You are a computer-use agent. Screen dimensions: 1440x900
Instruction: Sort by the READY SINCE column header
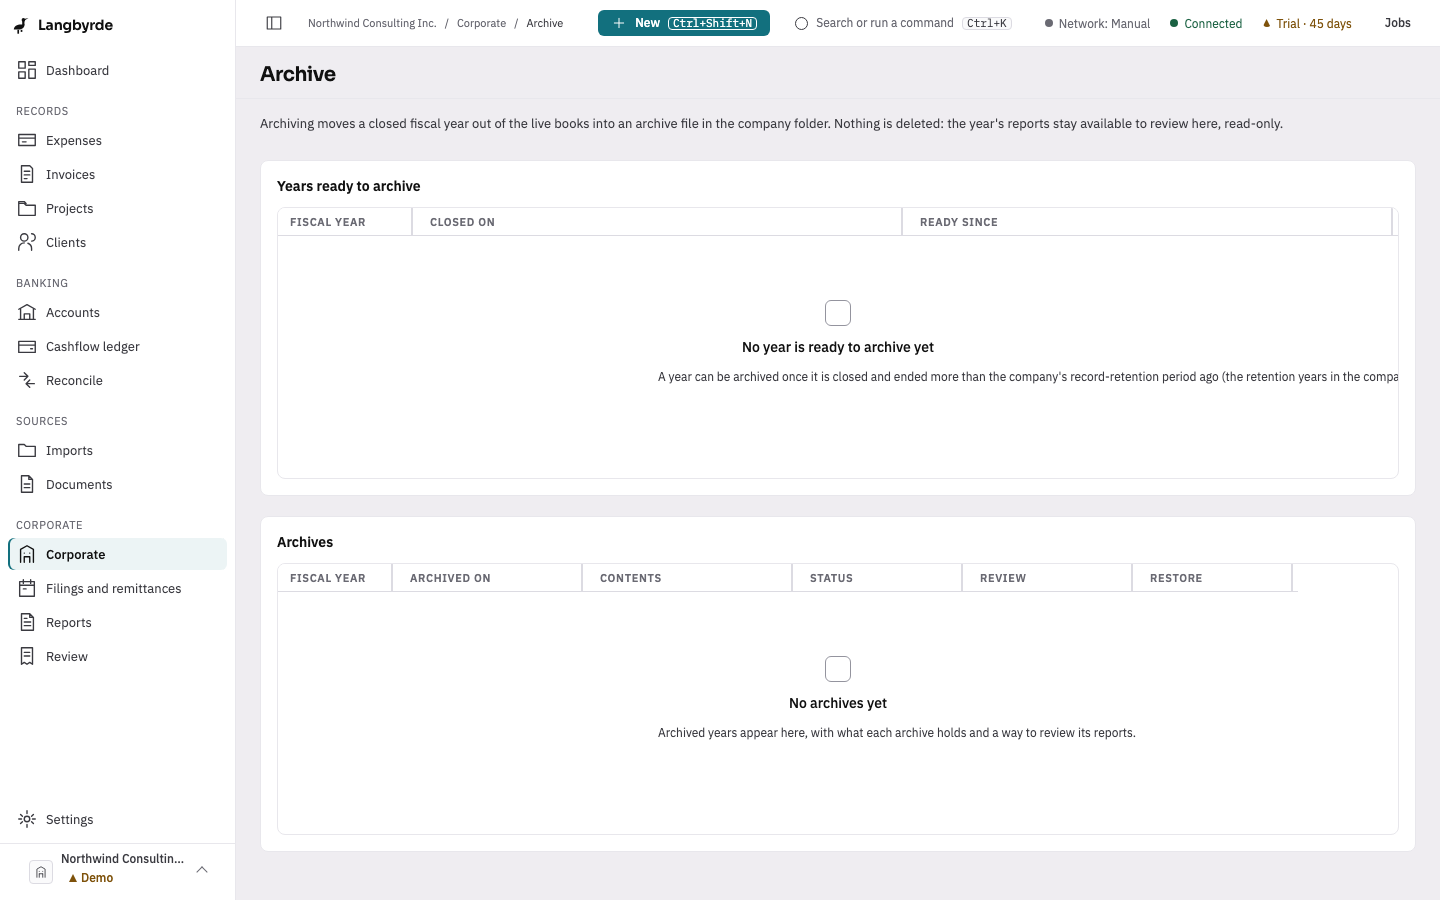click(x=1147, y=222)
